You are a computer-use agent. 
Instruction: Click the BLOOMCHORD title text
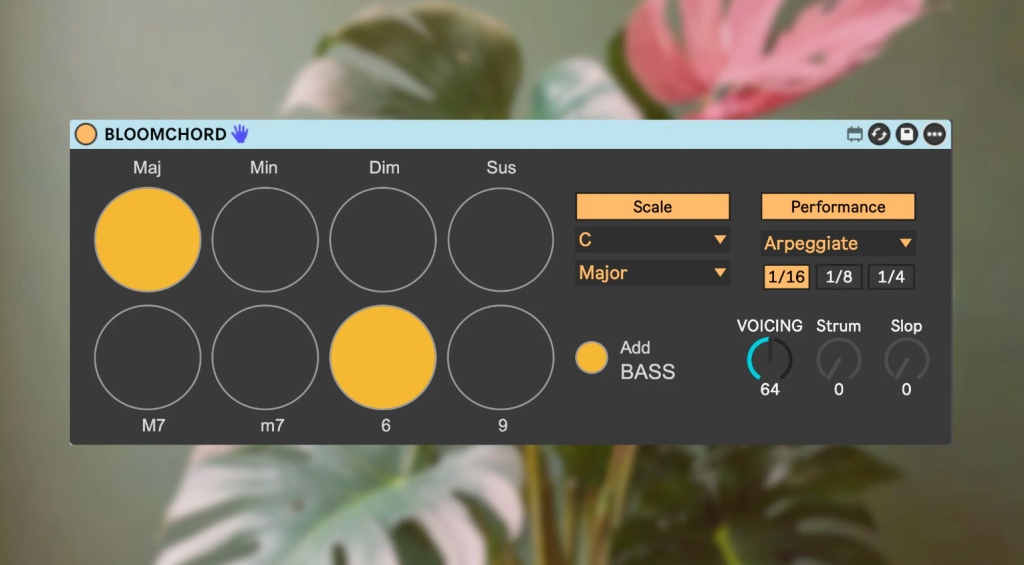coord(165,135)
